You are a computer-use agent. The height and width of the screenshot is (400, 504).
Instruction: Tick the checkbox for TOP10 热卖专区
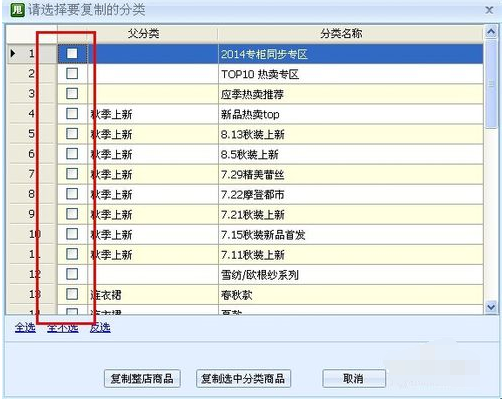tap(72, 74)
